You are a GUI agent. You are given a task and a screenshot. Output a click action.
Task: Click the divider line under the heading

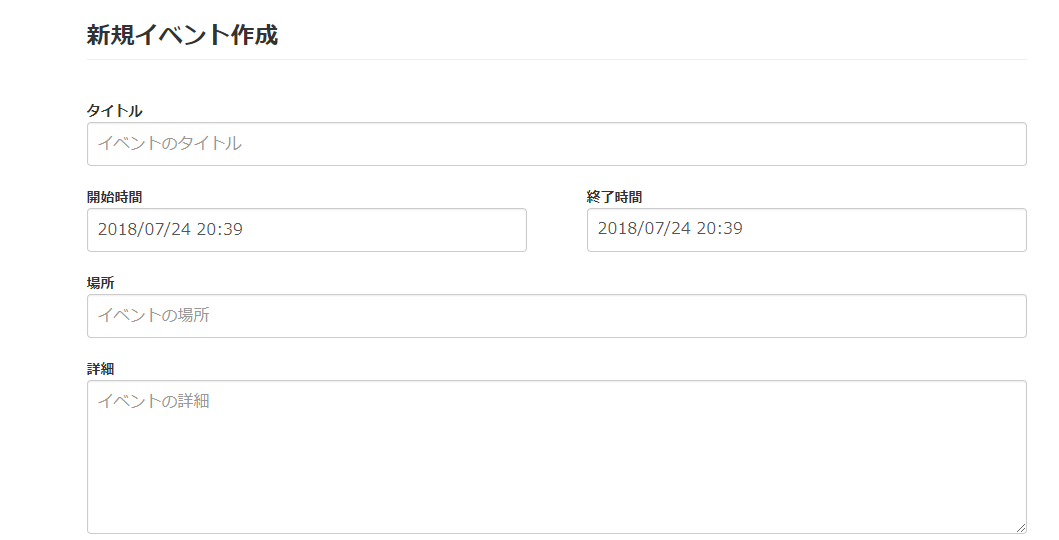coord(556,60)
